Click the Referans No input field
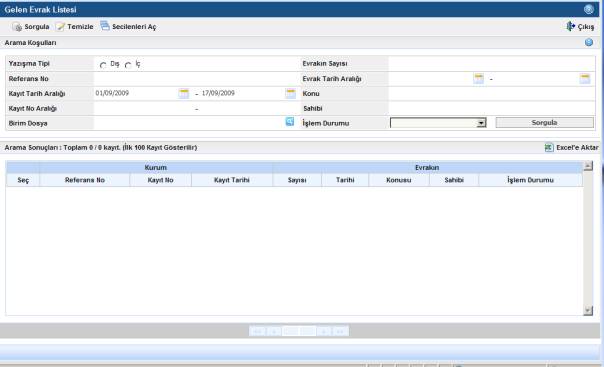The image size is (604, 367). pyautogui.click(x=196, y=79)
